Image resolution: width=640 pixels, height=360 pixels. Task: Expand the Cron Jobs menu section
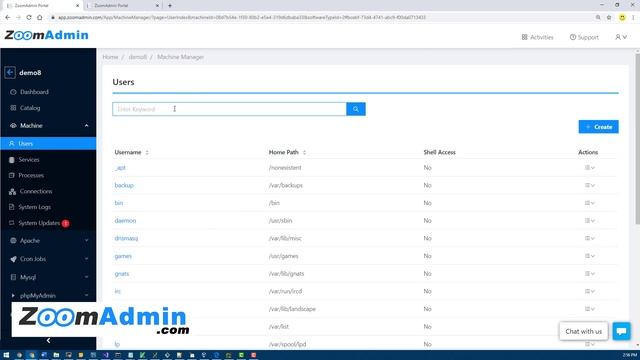click(48, 259)
